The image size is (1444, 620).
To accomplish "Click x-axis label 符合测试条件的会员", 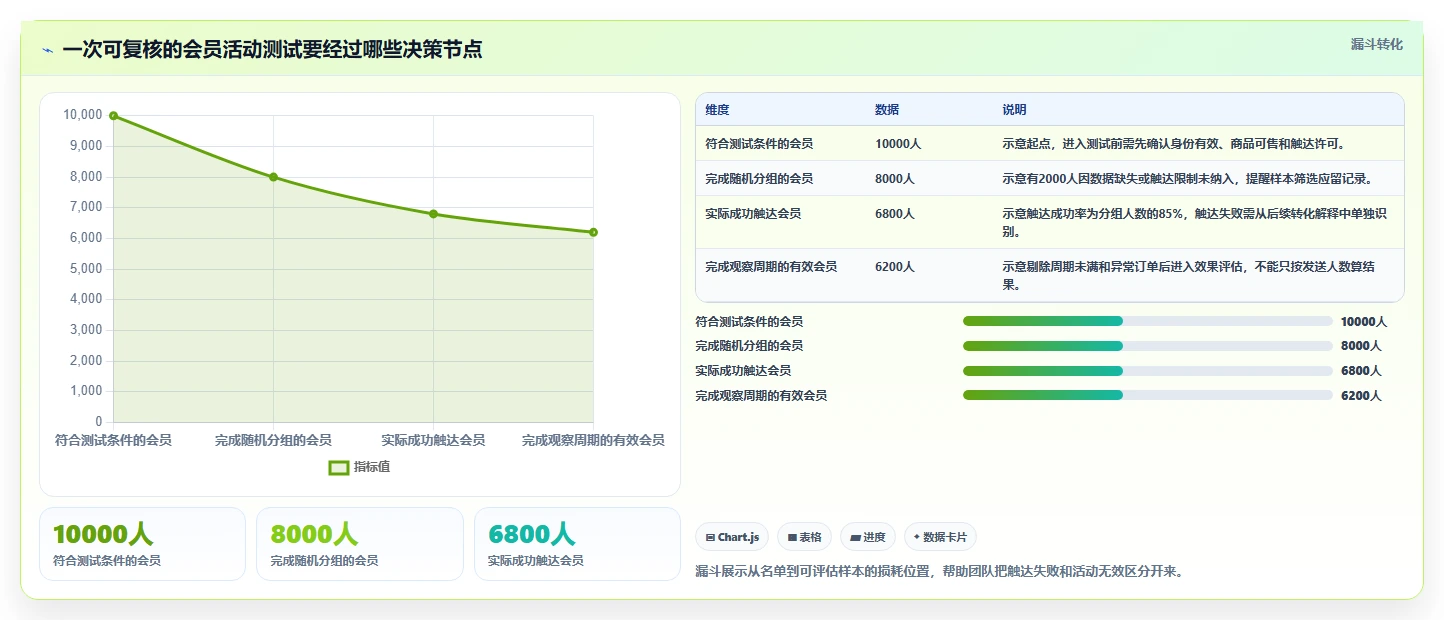I will tap(113, 440).
